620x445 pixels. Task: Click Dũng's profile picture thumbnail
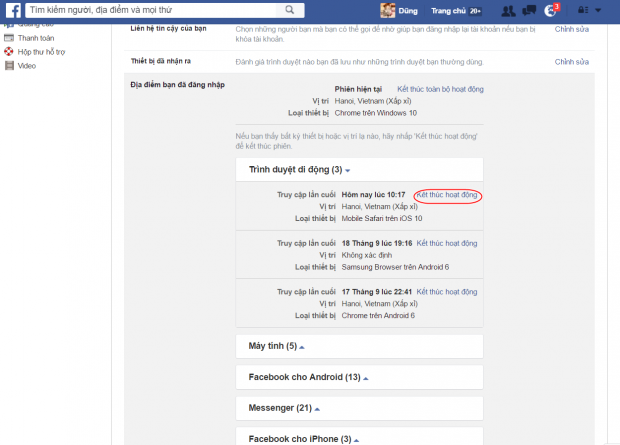pos(387,10)
